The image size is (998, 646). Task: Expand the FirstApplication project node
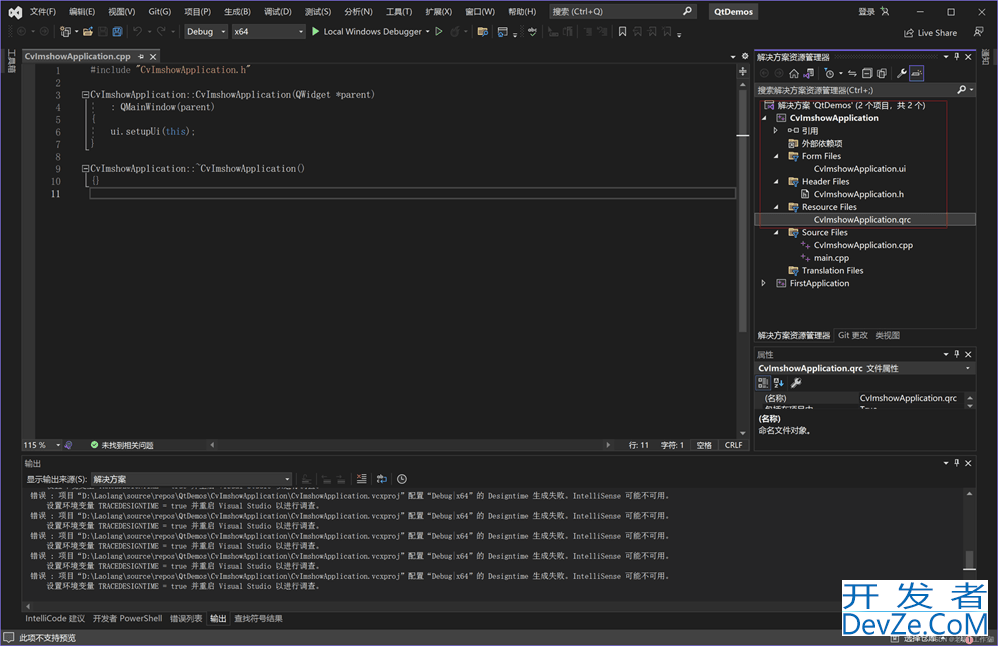[764, 283]
